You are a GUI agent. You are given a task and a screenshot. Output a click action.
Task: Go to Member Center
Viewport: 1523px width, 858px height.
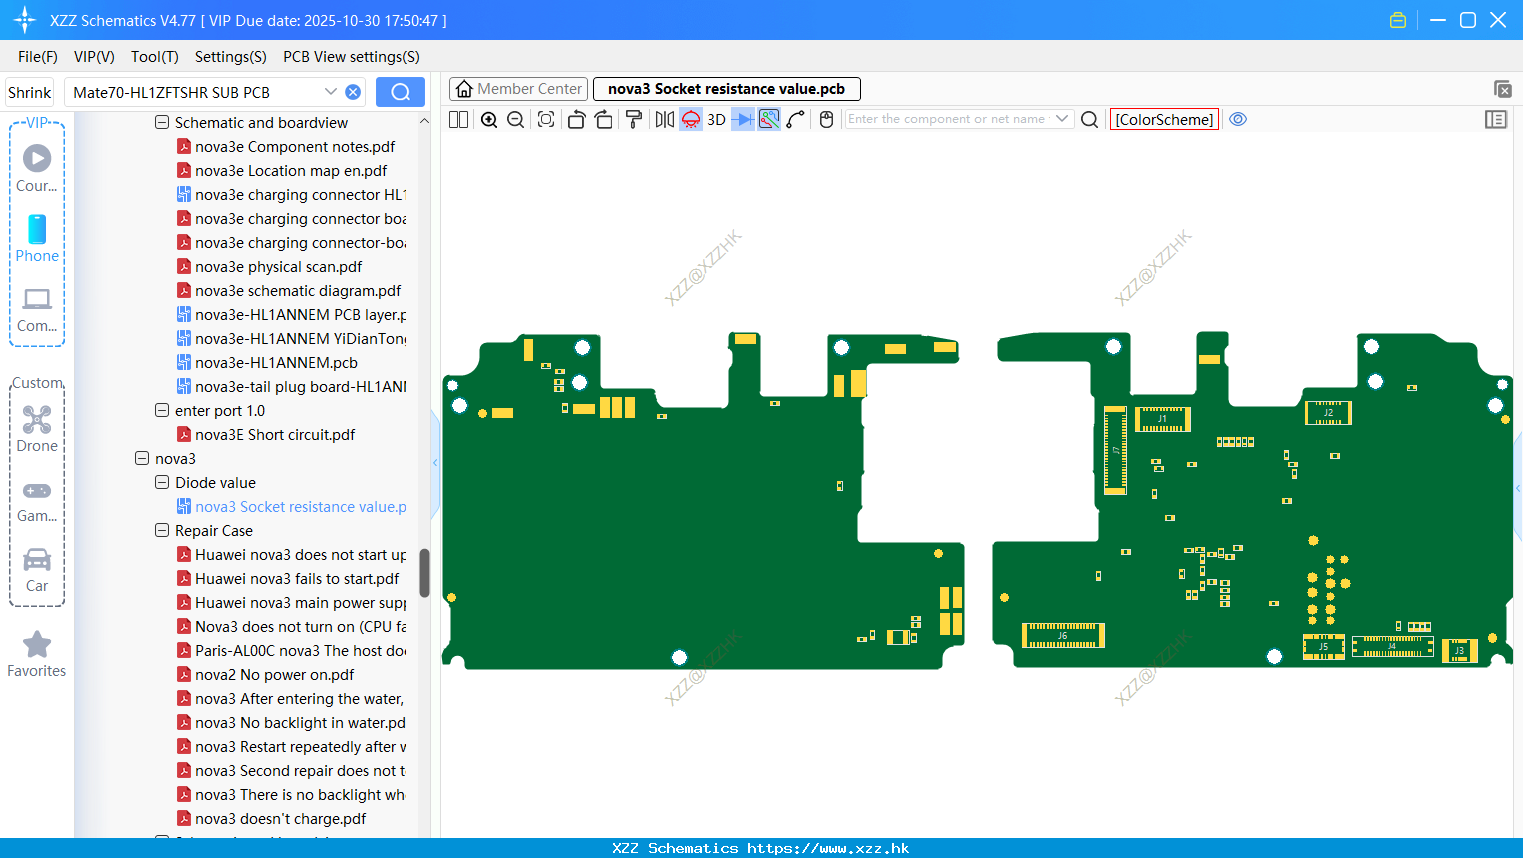point(519,89)
